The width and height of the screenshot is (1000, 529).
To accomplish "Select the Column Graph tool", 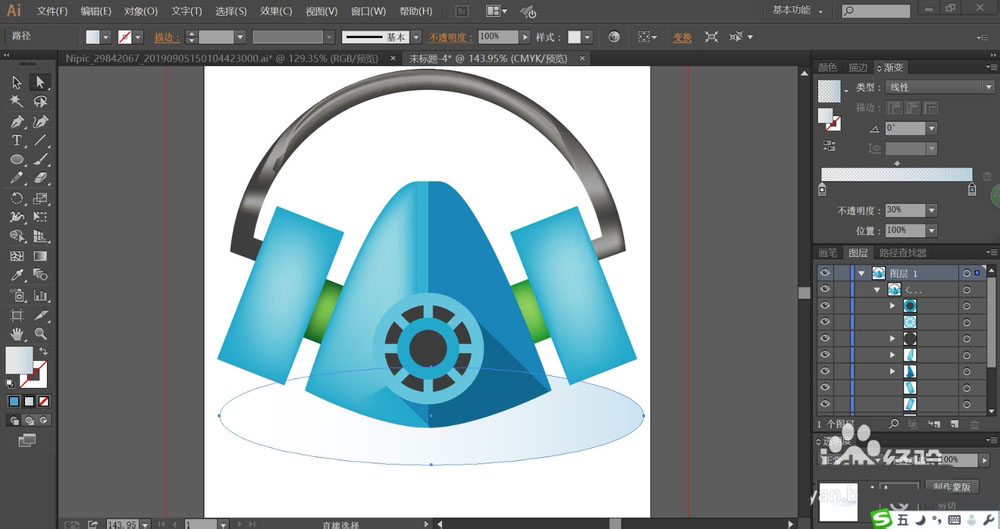I will (40, 295).
